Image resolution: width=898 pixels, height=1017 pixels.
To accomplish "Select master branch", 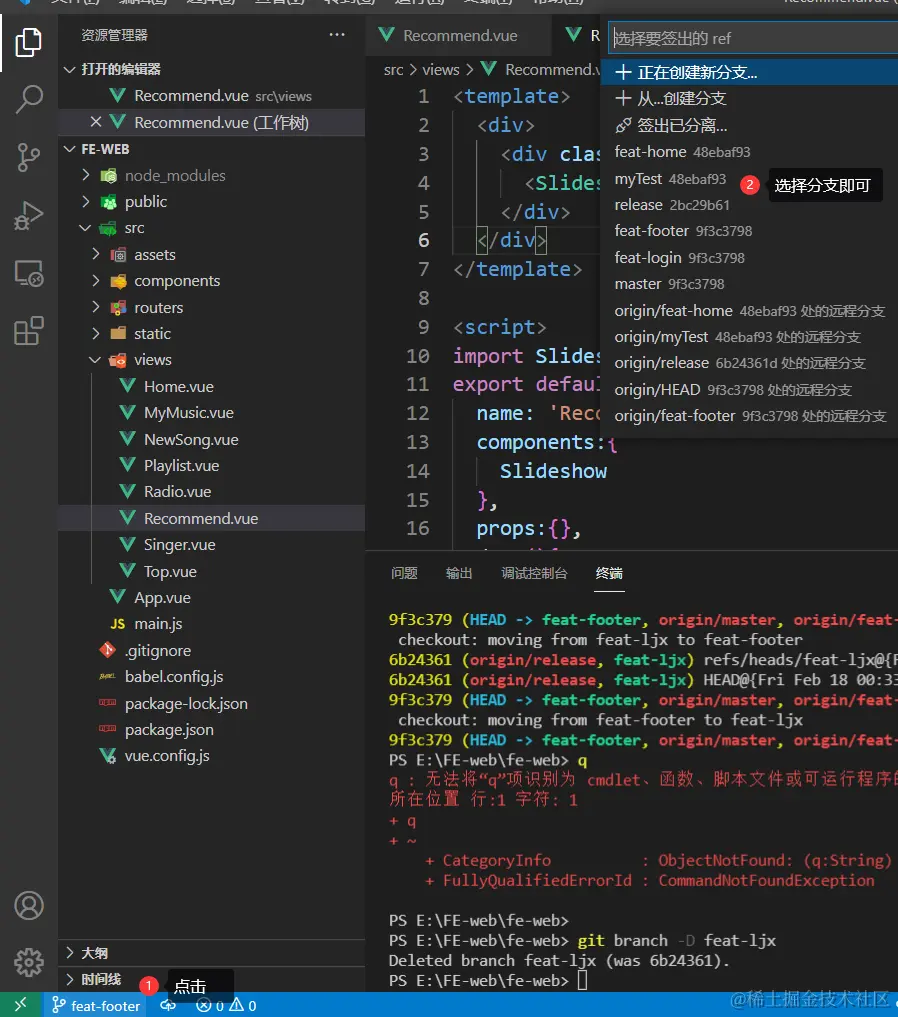I will pos(750,284).
